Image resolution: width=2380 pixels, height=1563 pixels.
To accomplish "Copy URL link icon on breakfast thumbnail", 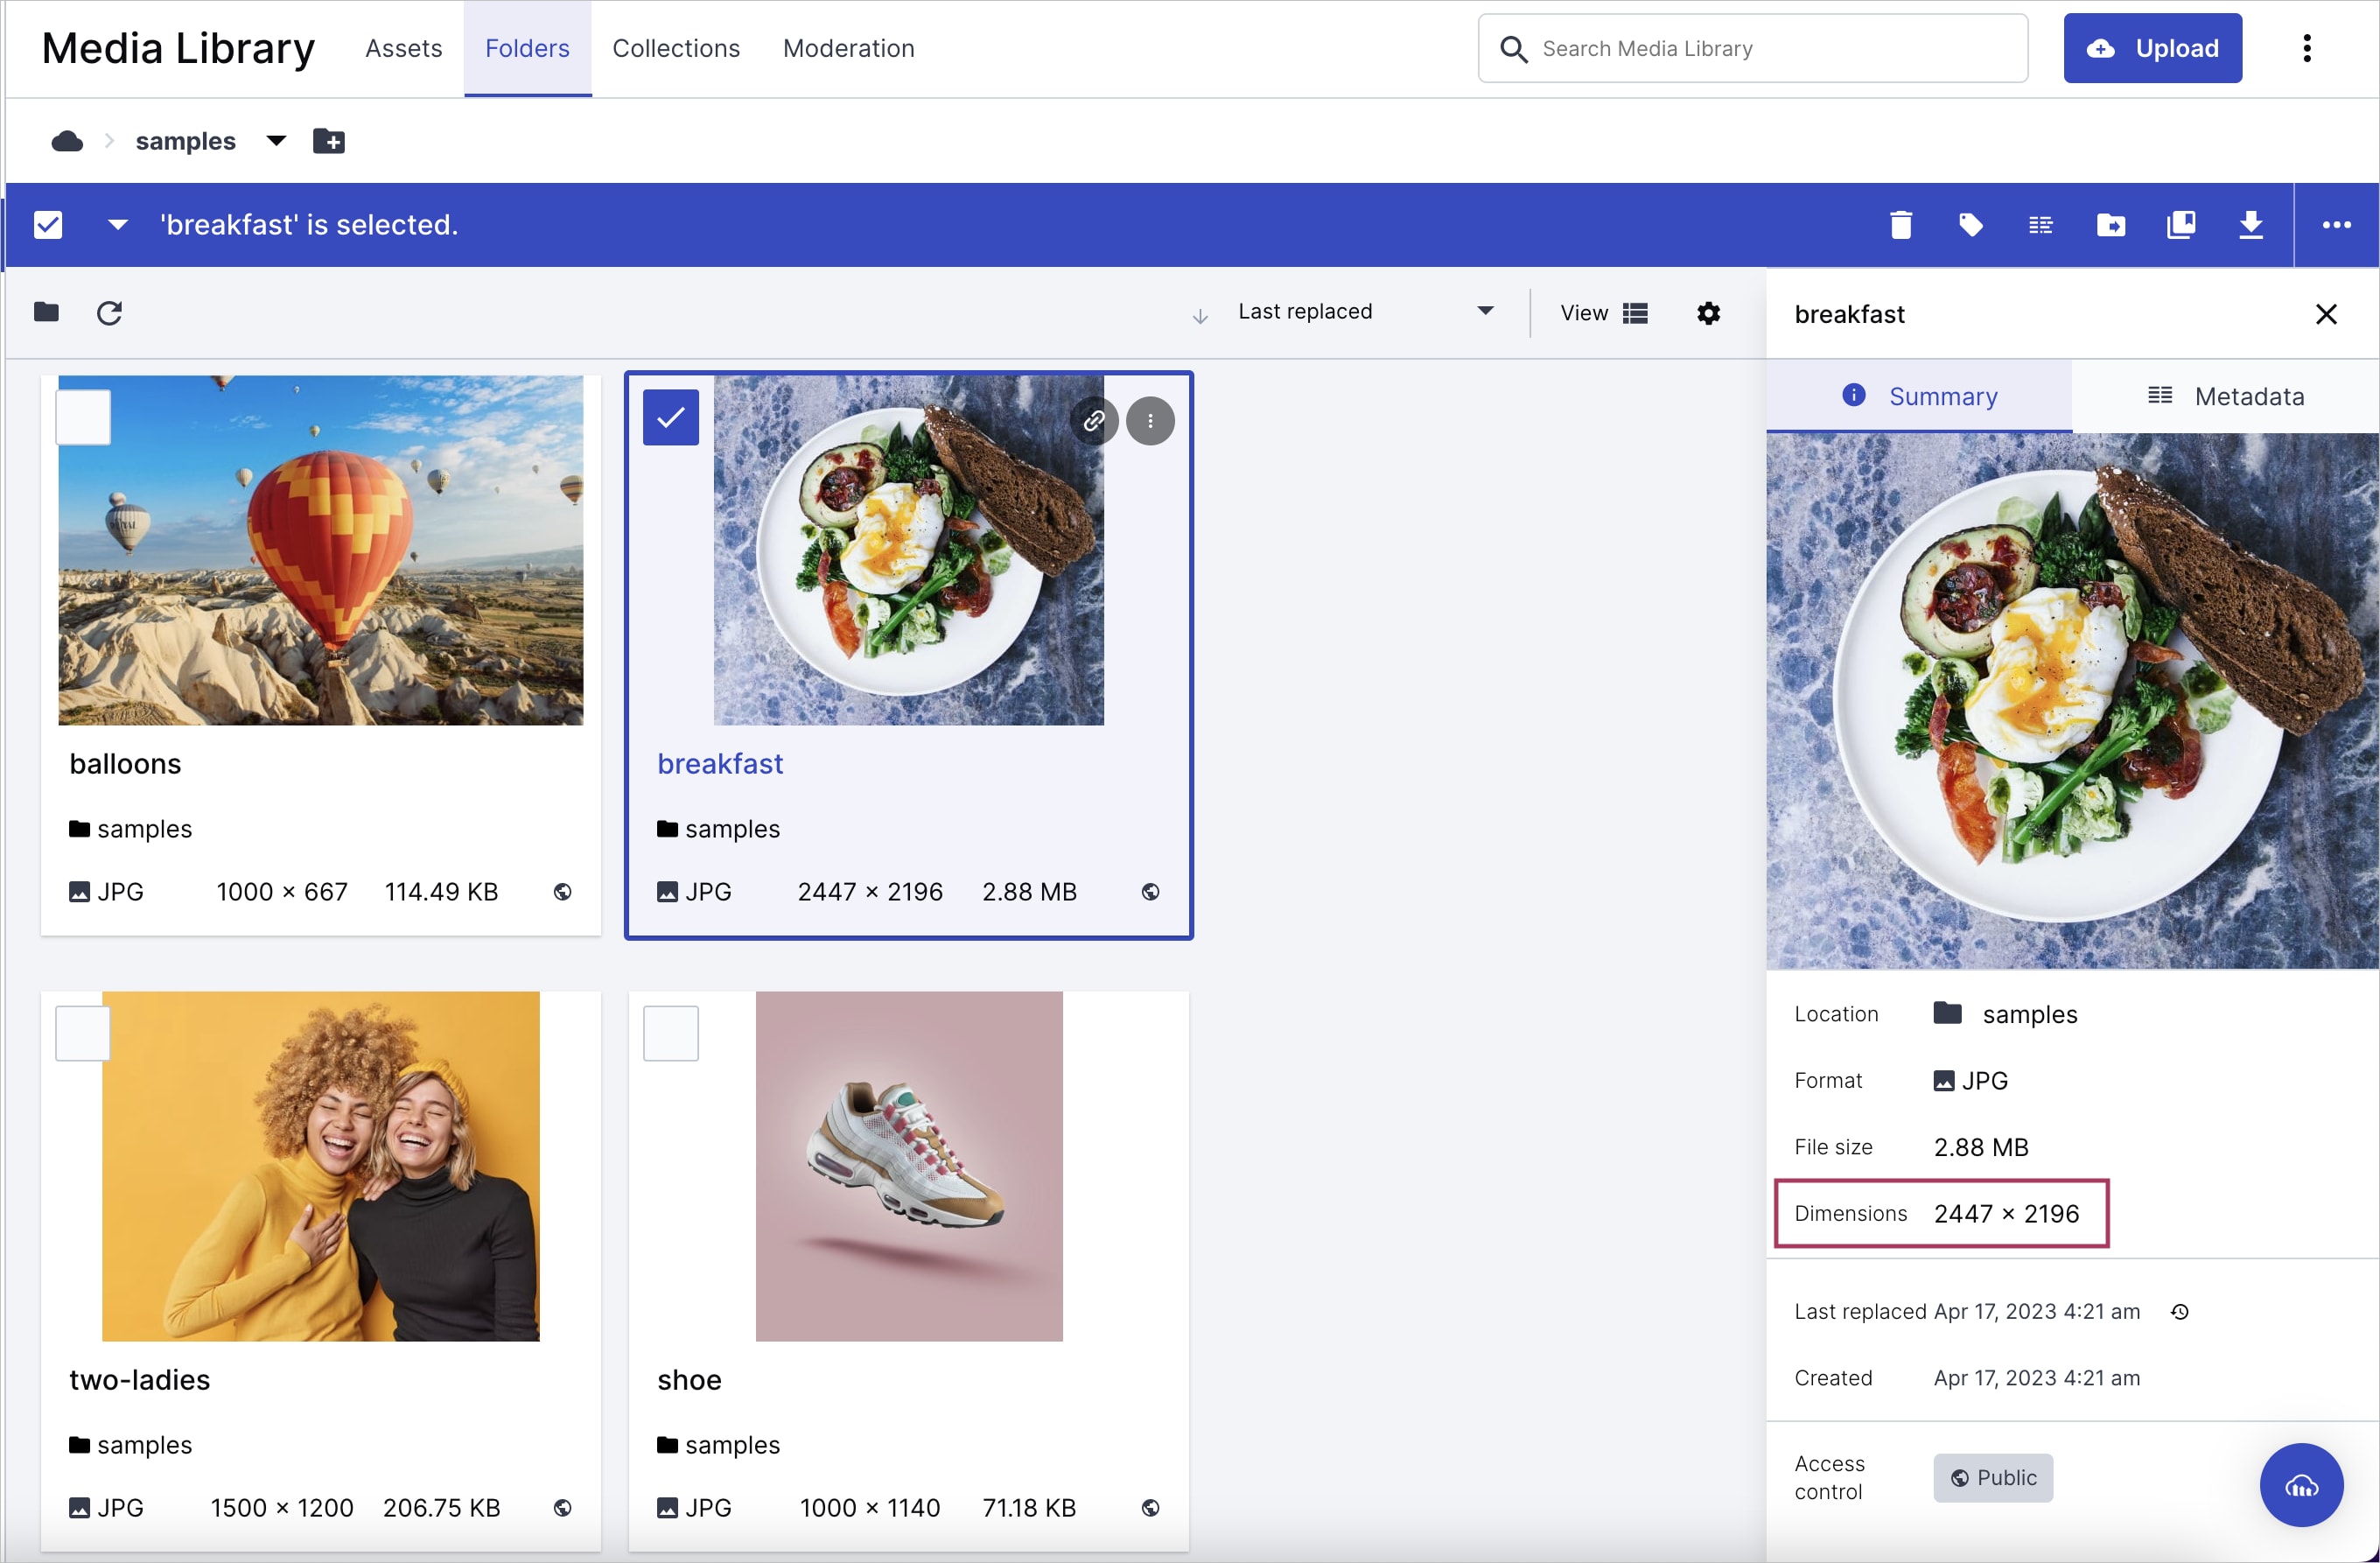I will 1094,421.
